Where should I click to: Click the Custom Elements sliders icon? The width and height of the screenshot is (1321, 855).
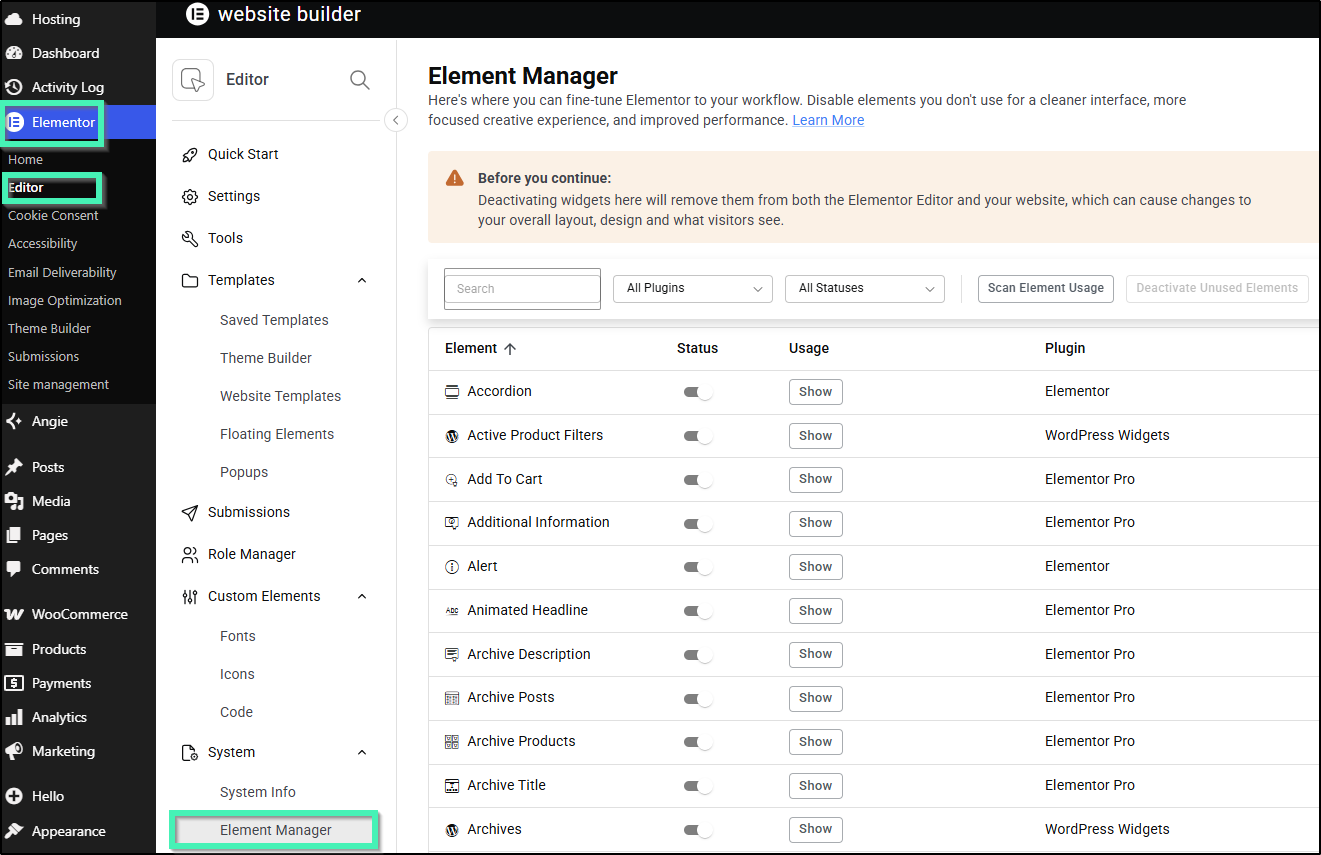point(190,597)
